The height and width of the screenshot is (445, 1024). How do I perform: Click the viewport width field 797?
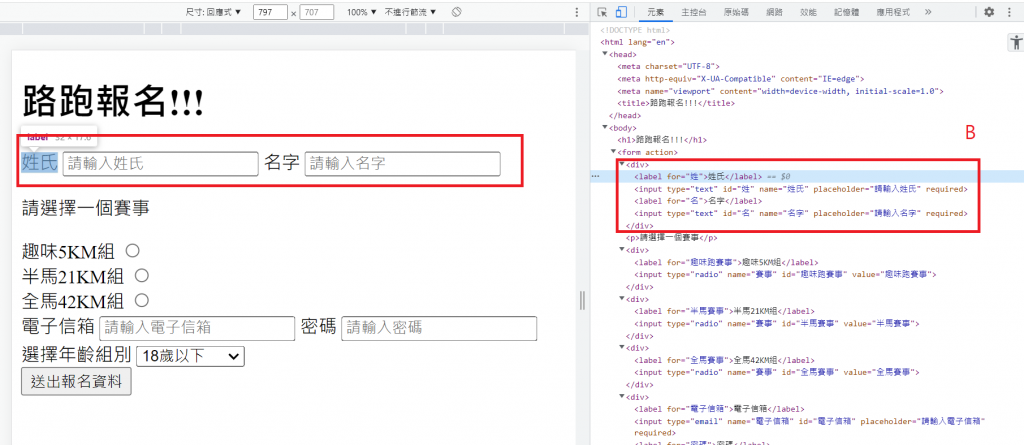pos(270,12)
